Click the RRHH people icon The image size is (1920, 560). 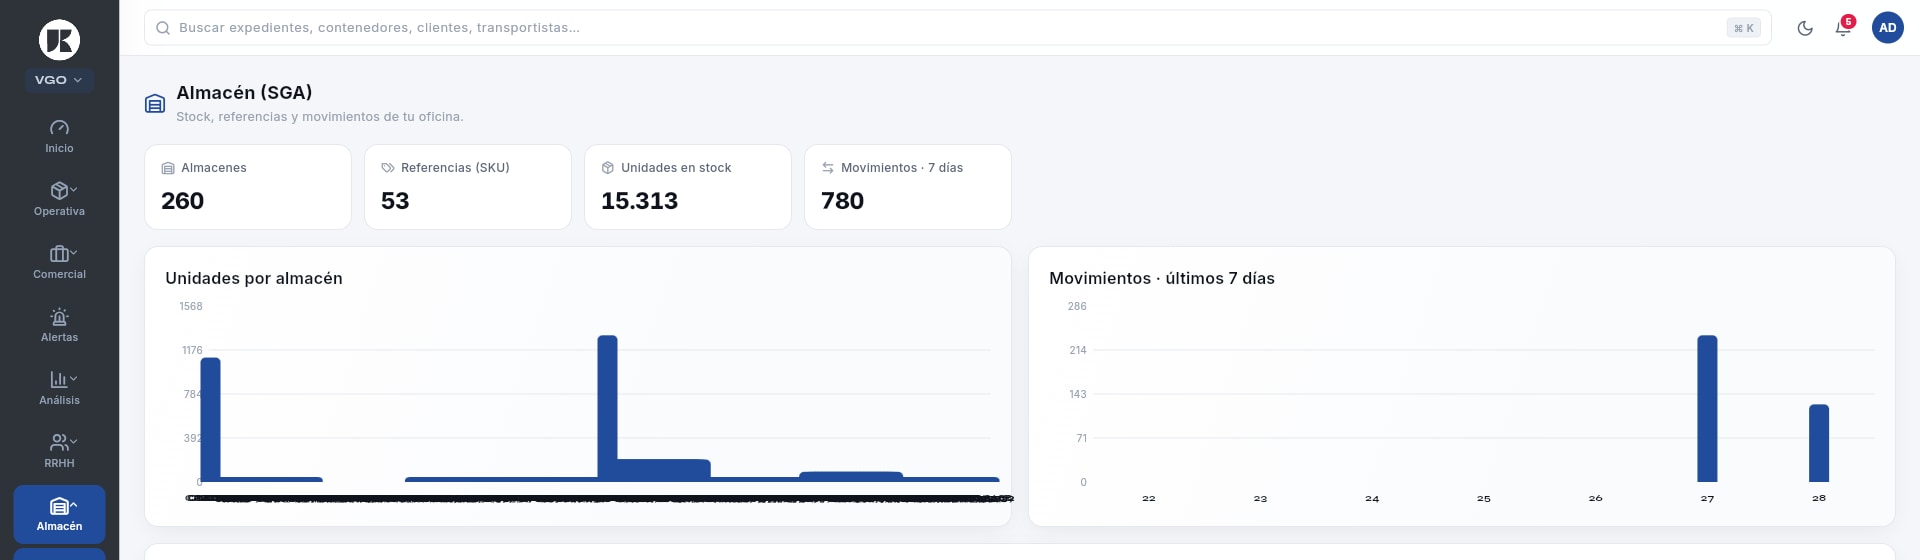click(x=59, y=442)
